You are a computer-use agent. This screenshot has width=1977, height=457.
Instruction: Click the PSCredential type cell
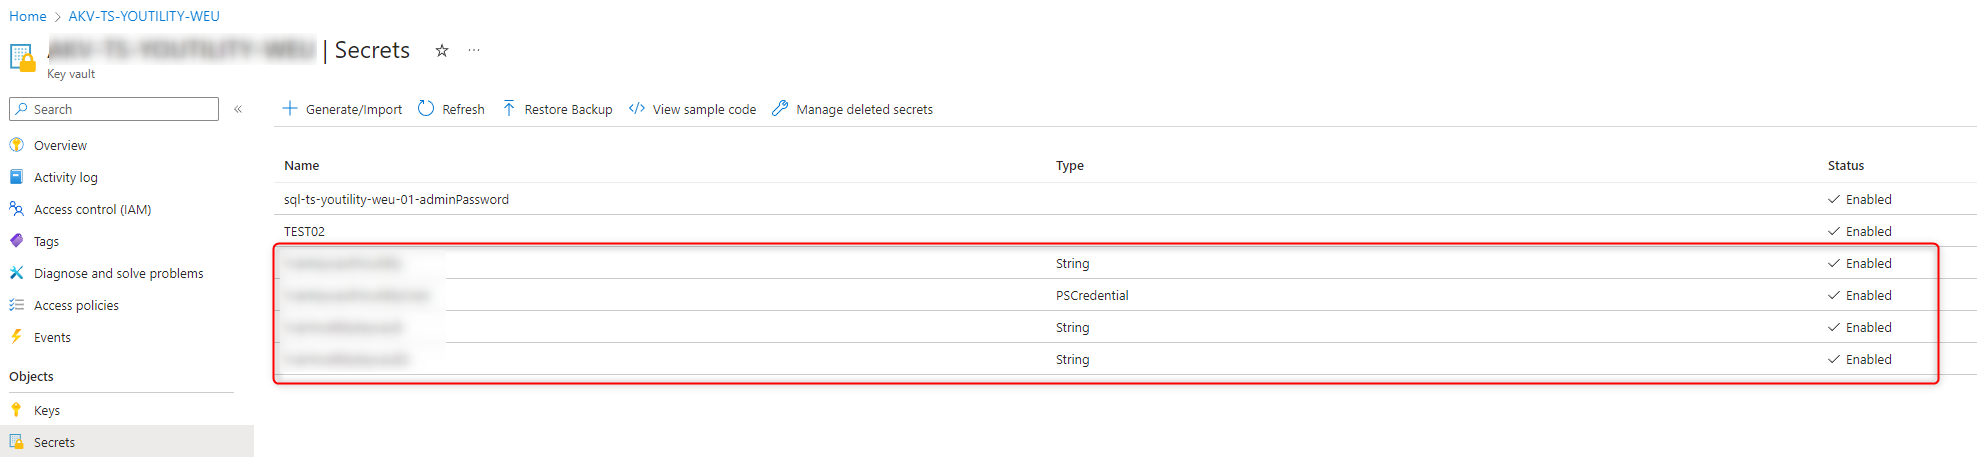[x=1092, y=296]
